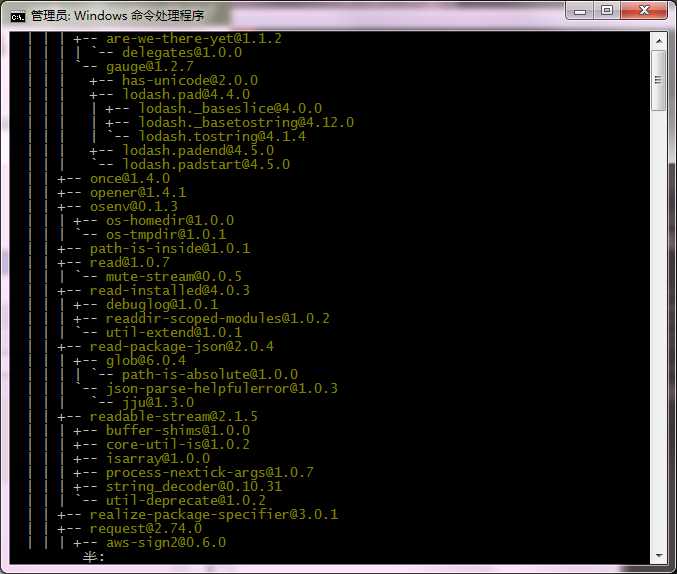Click os-homedir@1.0.0 text
This screenshot has width=677, height=574.
click(170, 221)
